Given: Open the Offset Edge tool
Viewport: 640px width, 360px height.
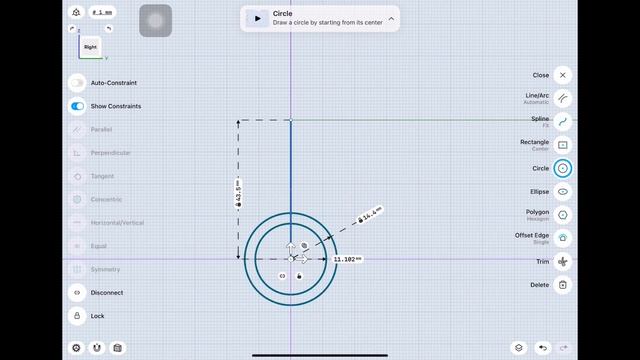Looking at the screenshot, I should click(562, 238).
